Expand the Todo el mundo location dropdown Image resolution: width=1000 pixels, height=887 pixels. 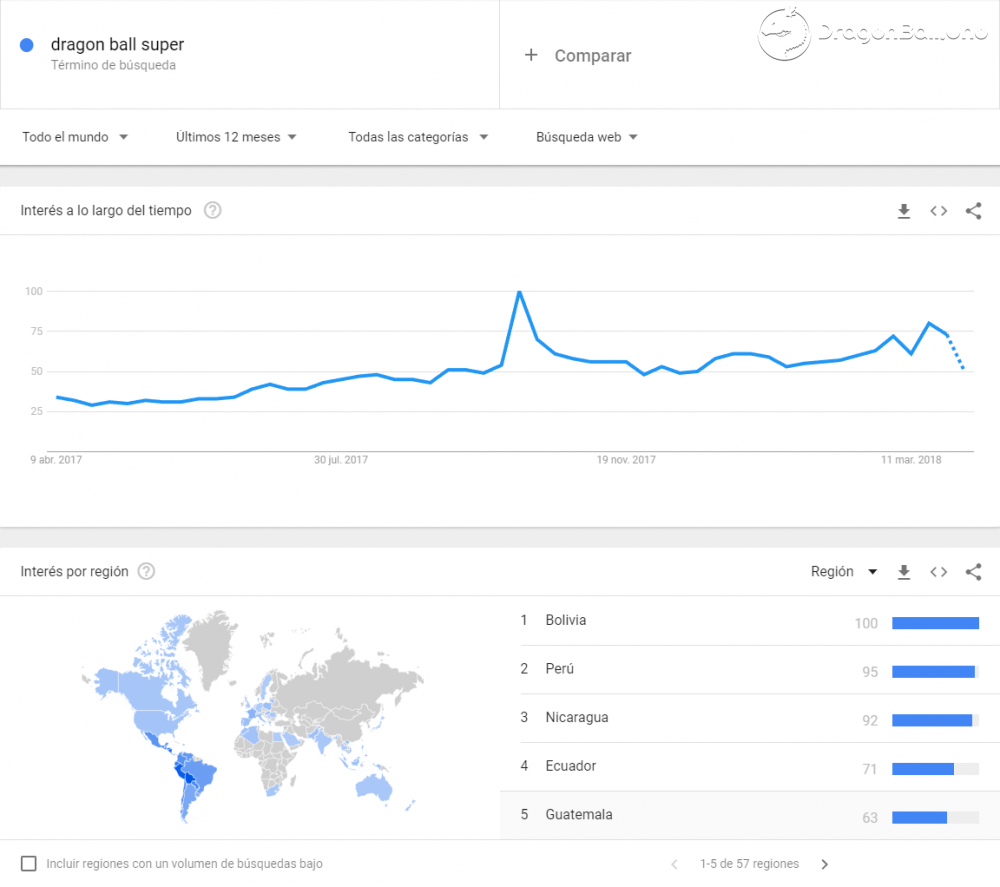(75, 137)
